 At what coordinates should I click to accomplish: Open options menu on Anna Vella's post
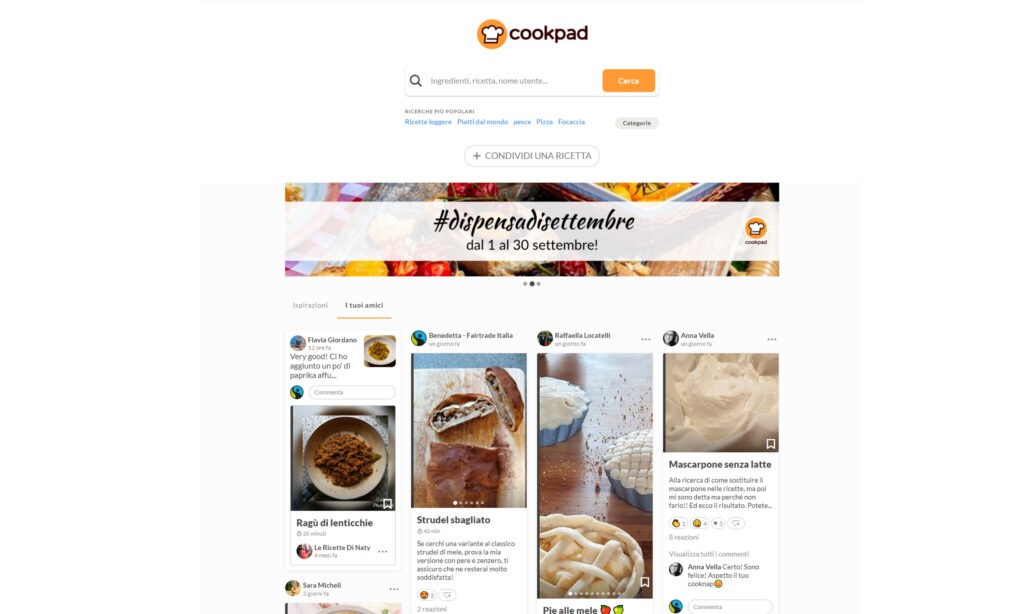(771, 340)
